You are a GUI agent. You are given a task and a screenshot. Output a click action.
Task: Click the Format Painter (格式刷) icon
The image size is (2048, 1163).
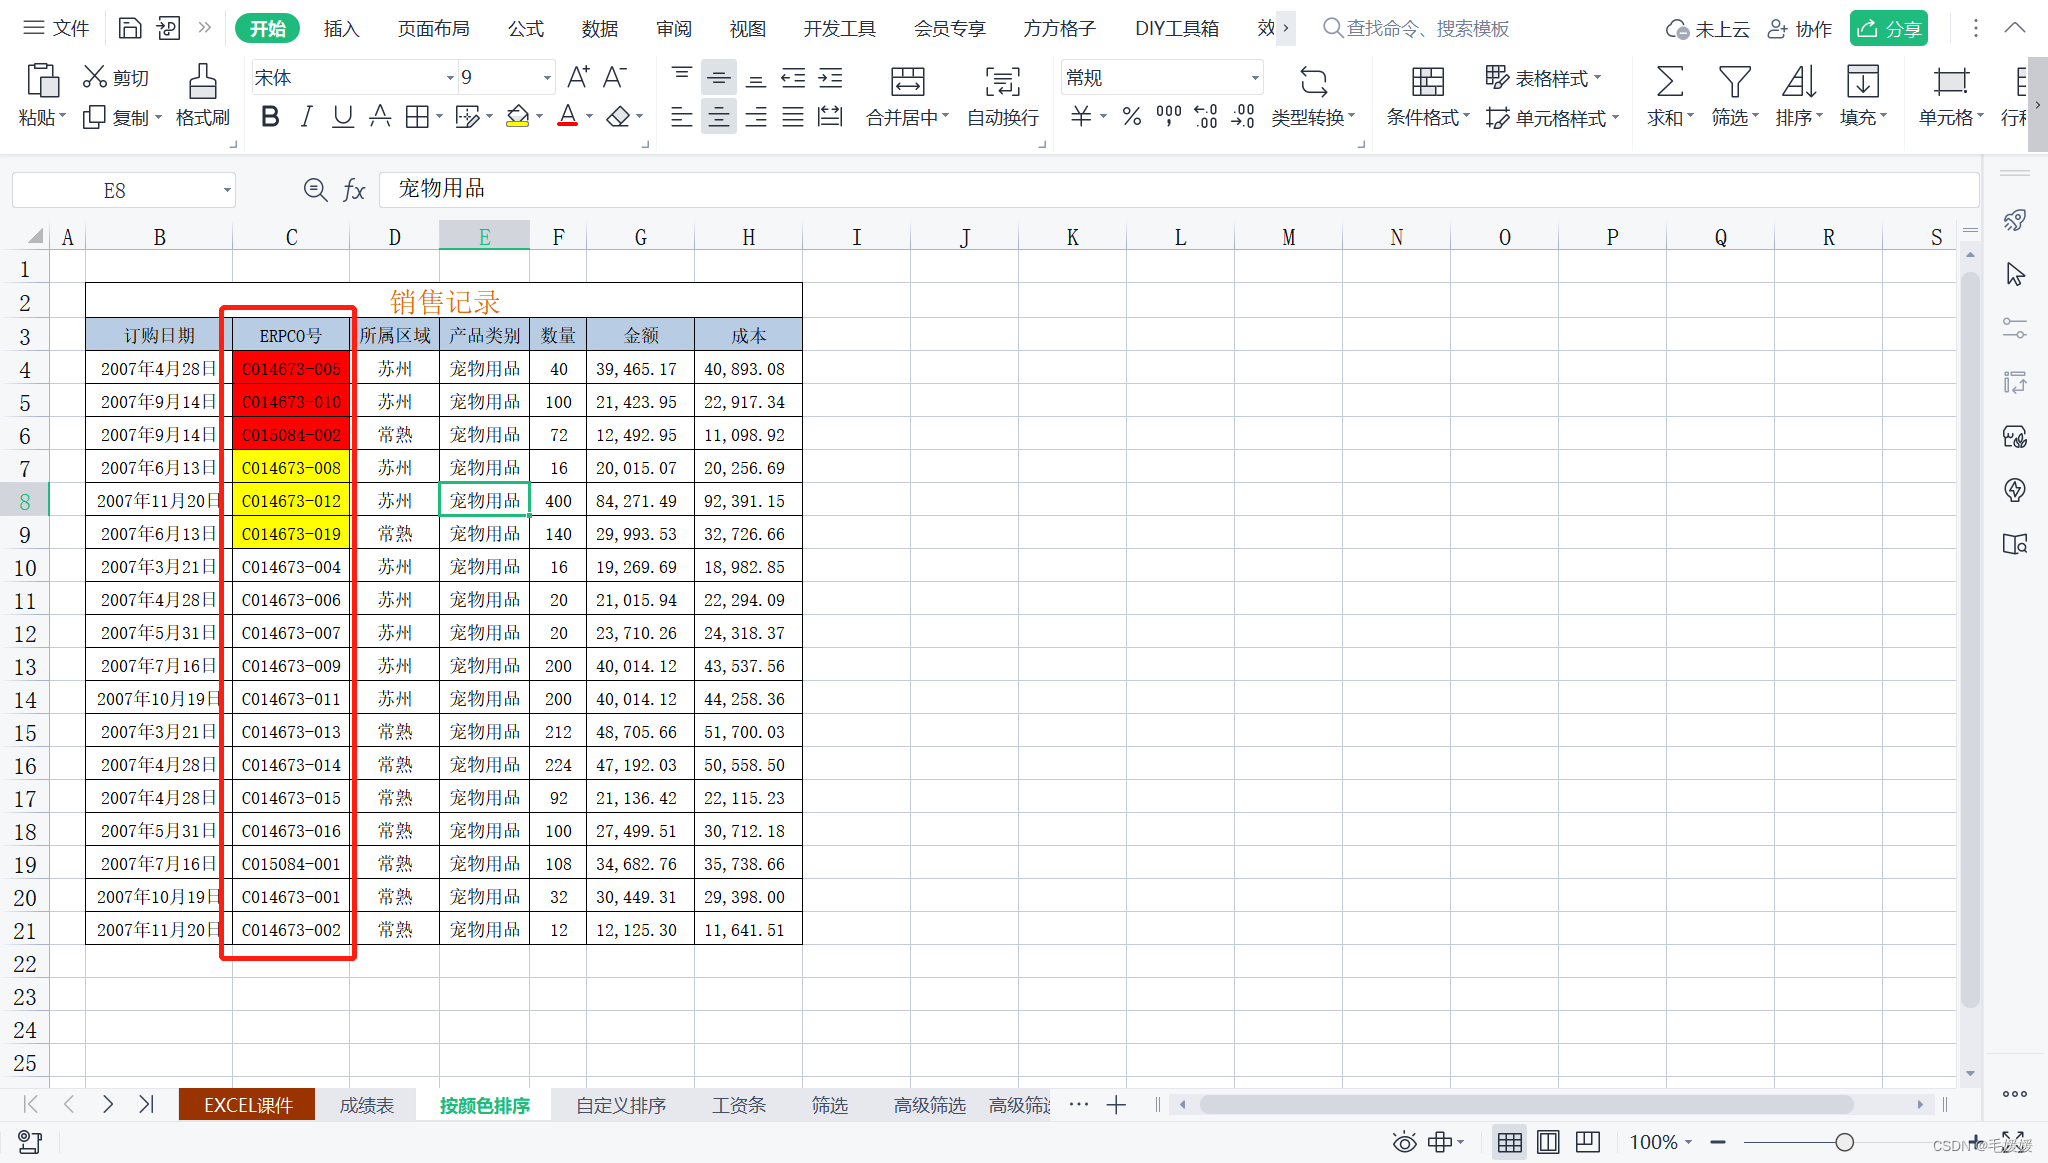202,82
